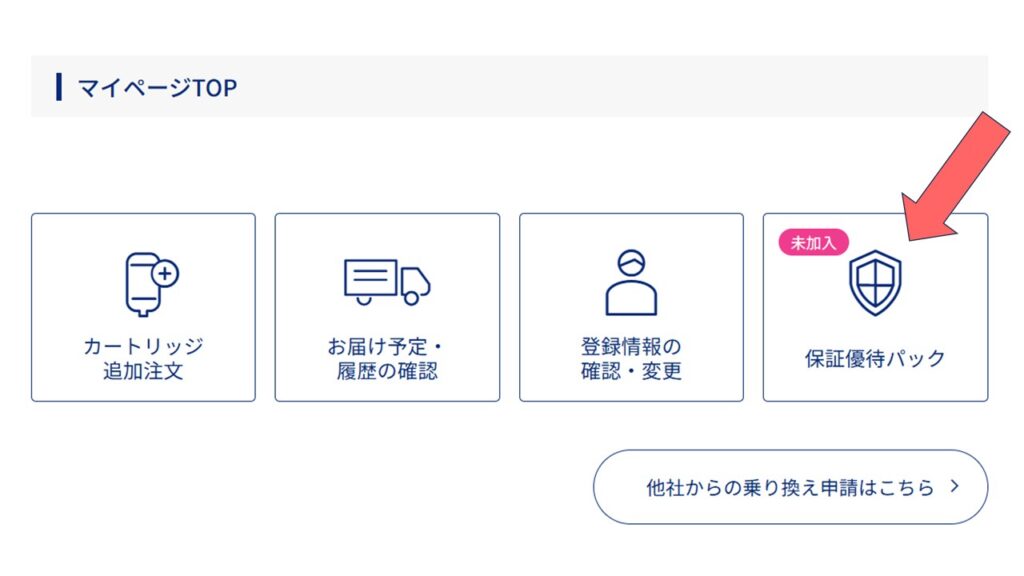Select the 登録情報の確認・変更 label

point(631,359)
